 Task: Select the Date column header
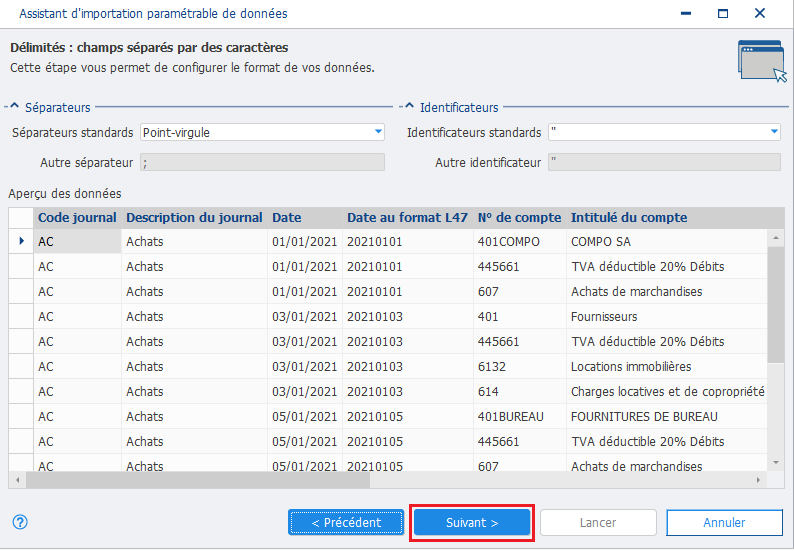coord(305,218)
